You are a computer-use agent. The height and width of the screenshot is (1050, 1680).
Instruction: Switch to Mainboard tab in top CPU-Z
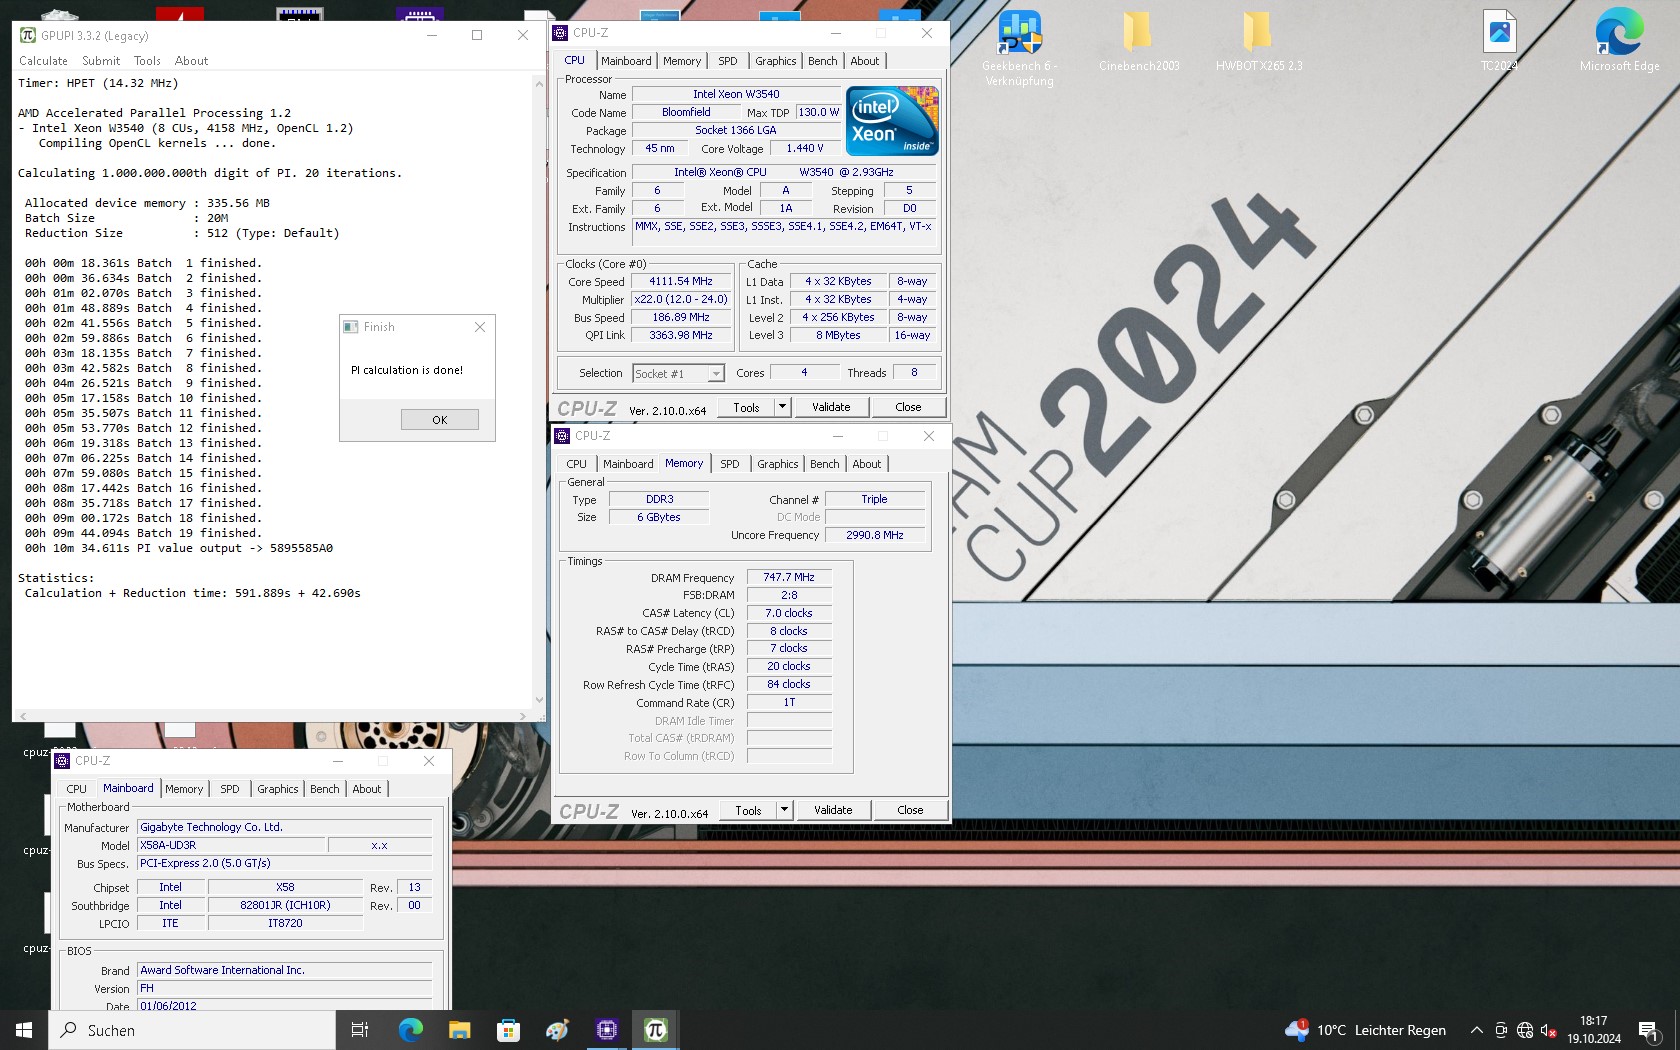click(626, 61)
